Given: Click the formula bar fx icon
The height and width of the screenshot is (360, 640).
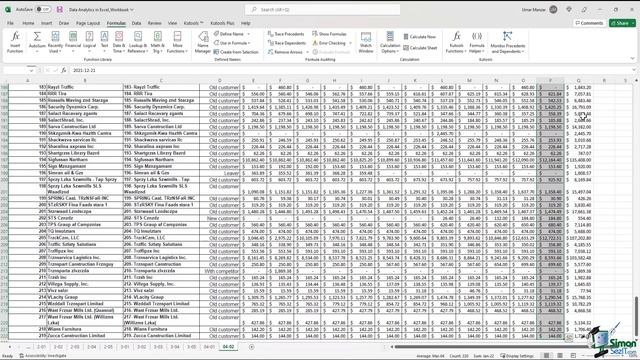Looking at the screenshot, I should pyautogui.click(x=64, y=70).
